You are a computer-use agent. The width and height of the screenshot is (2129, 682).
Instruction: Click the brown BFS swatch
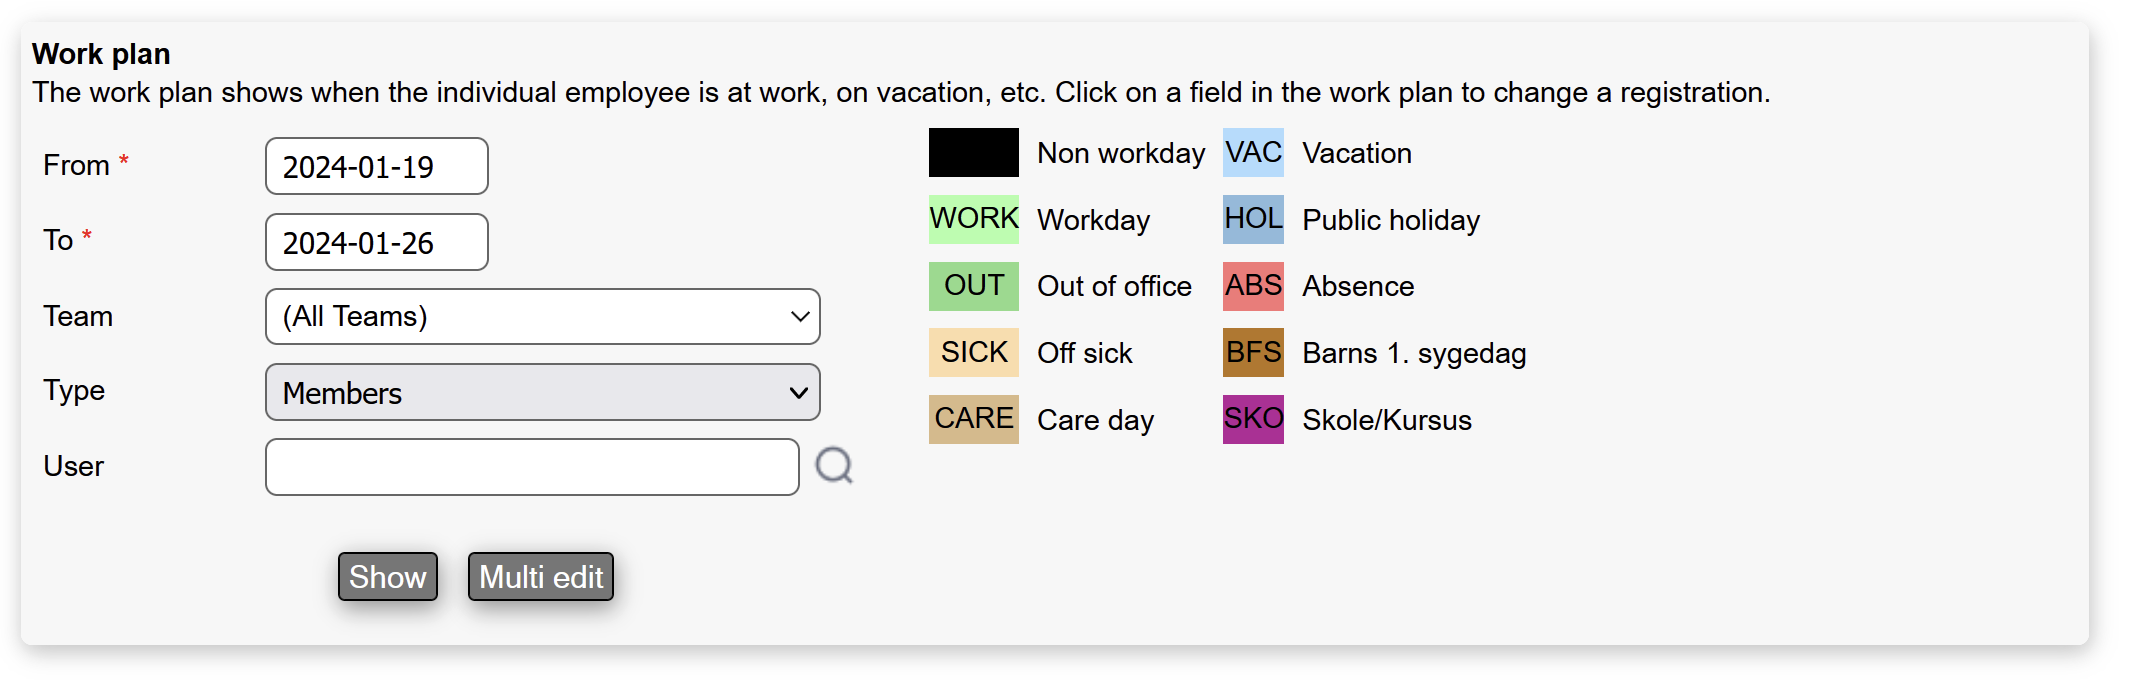[x=1253, y=353]
